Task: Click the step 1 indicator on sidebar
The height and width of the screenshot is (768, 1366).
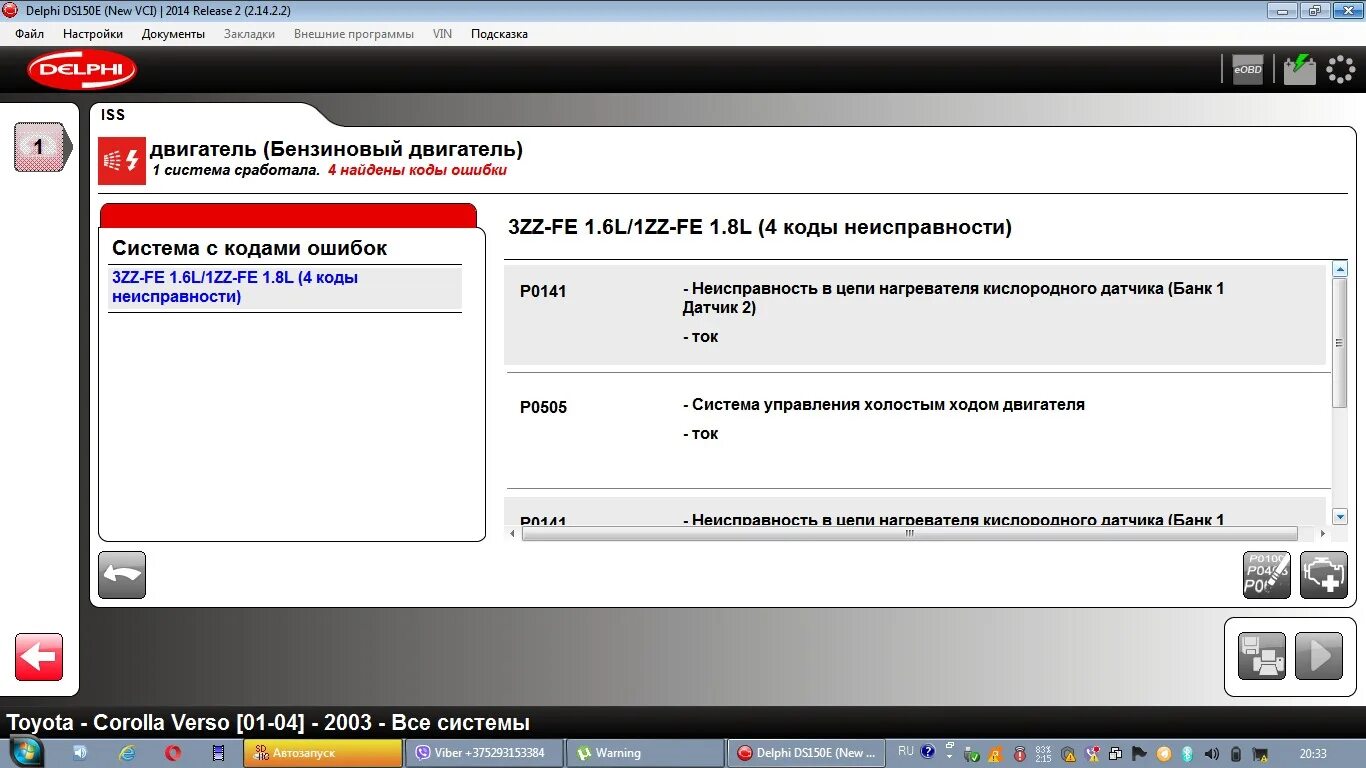Action: (42, 148)
